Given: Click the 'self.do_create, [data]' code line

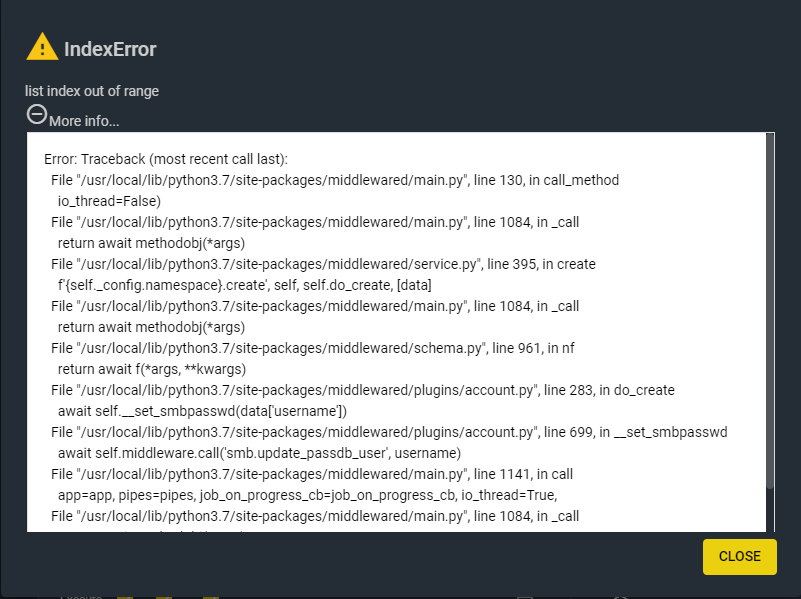Looking at the screenshot, I should click(245, 285).
